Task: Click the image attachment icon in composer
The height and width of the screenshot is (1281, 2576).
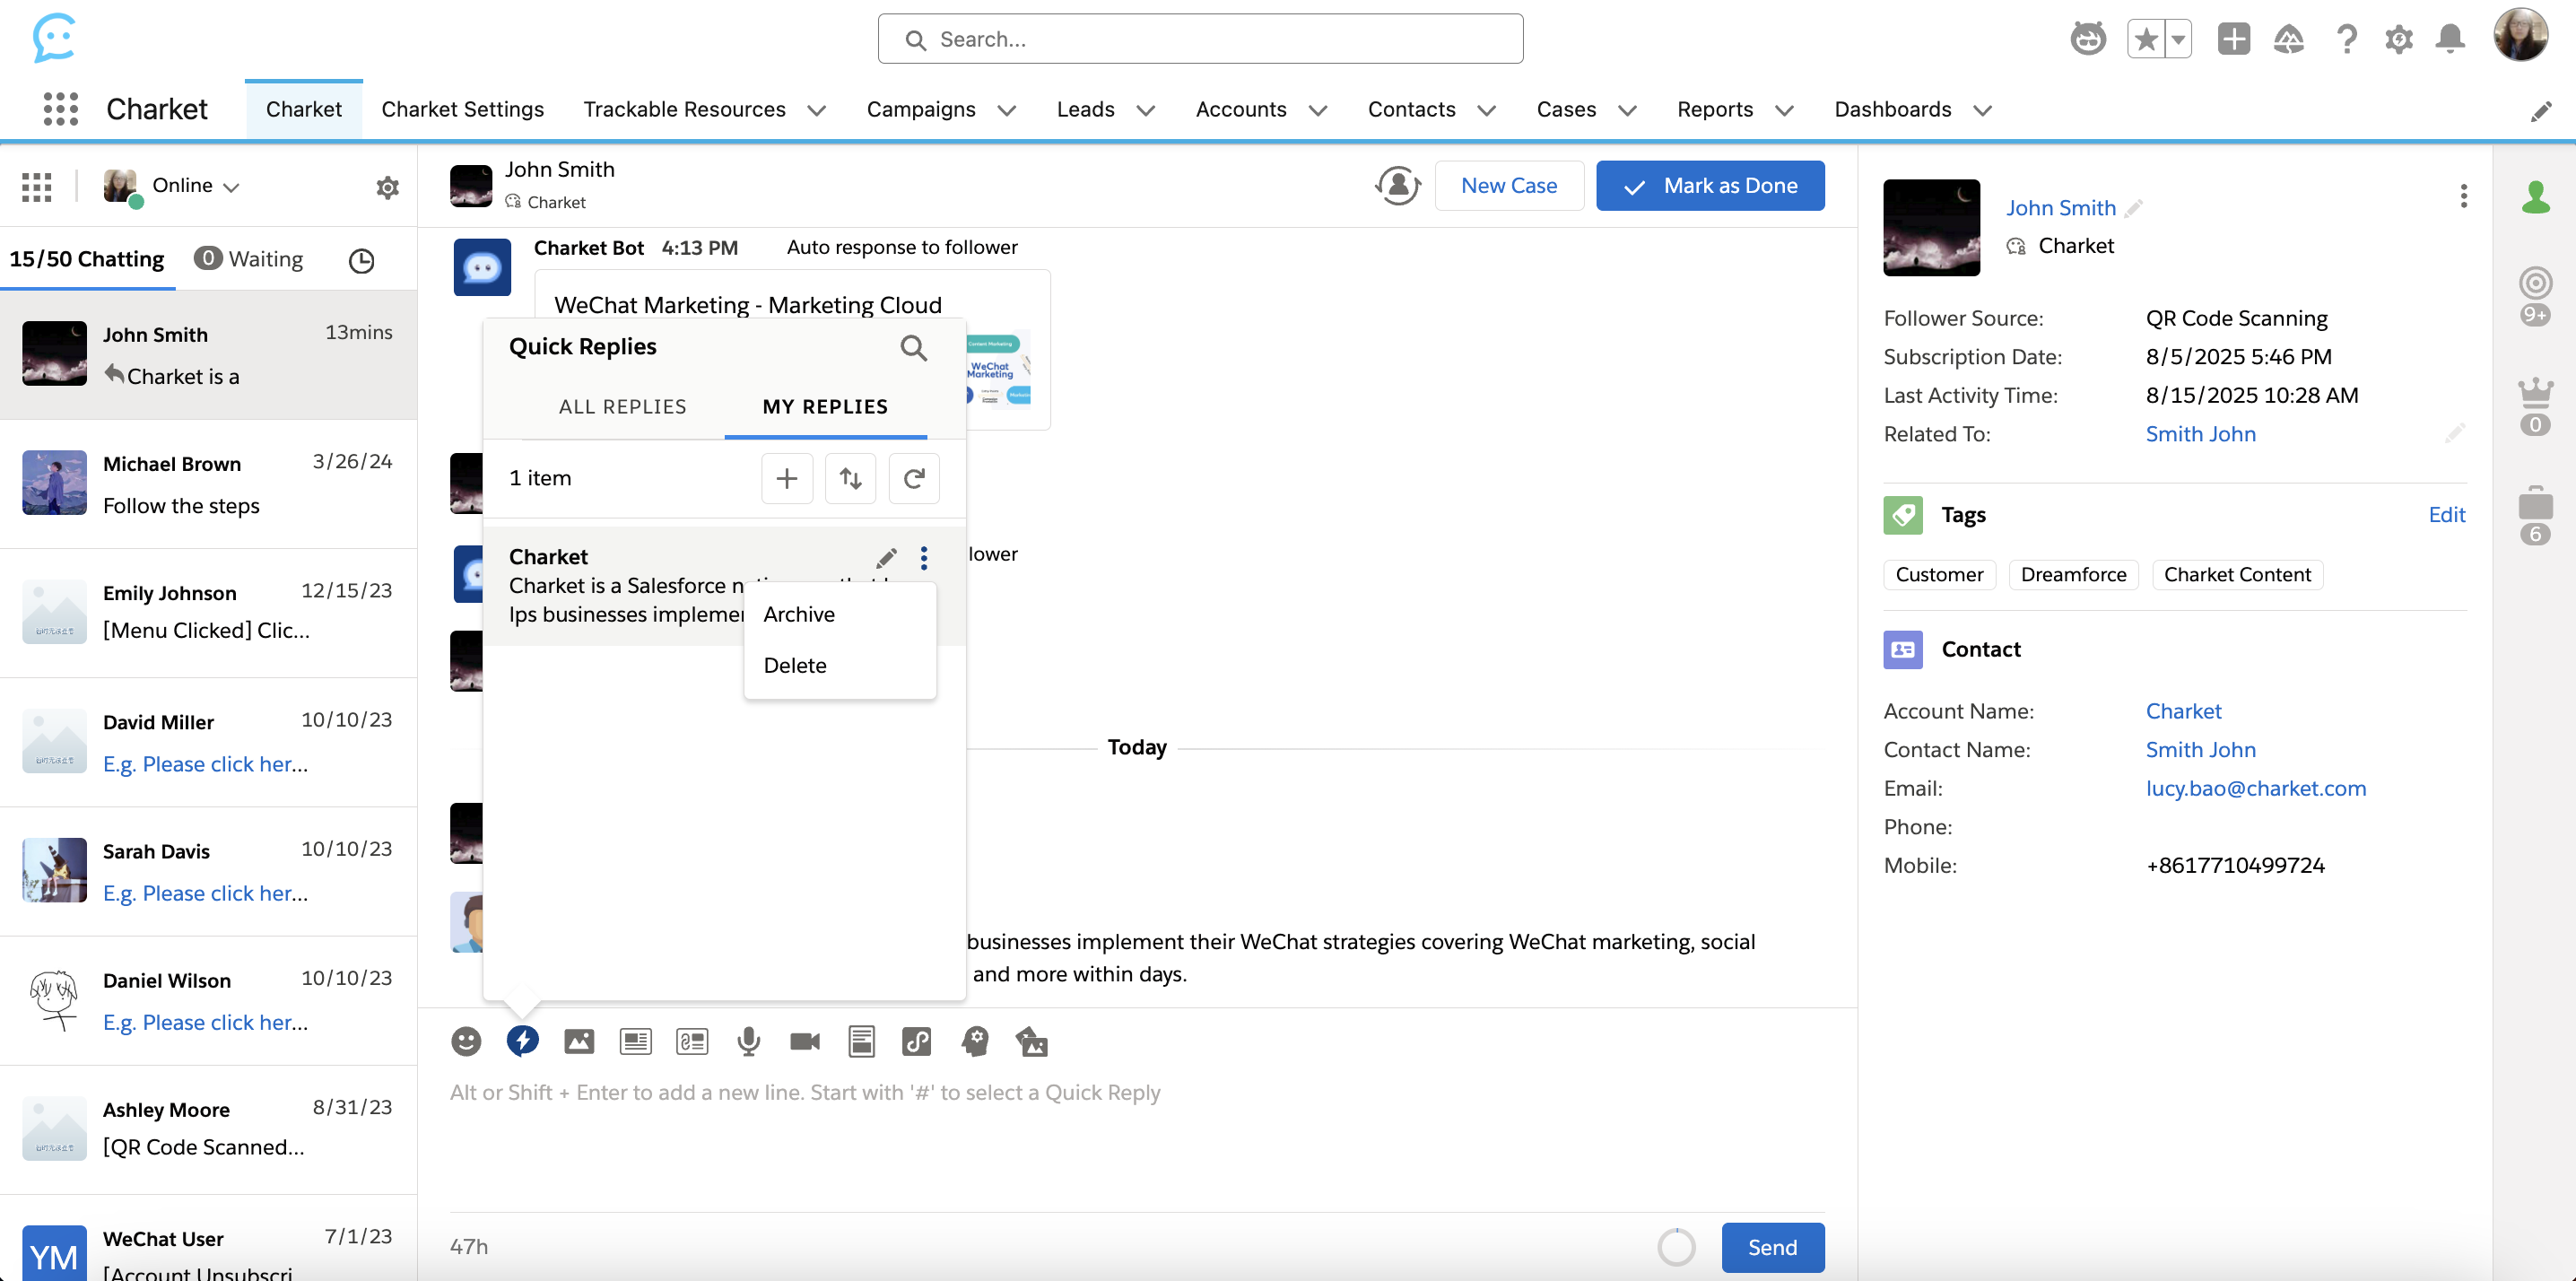Action: click(579, 1041)
